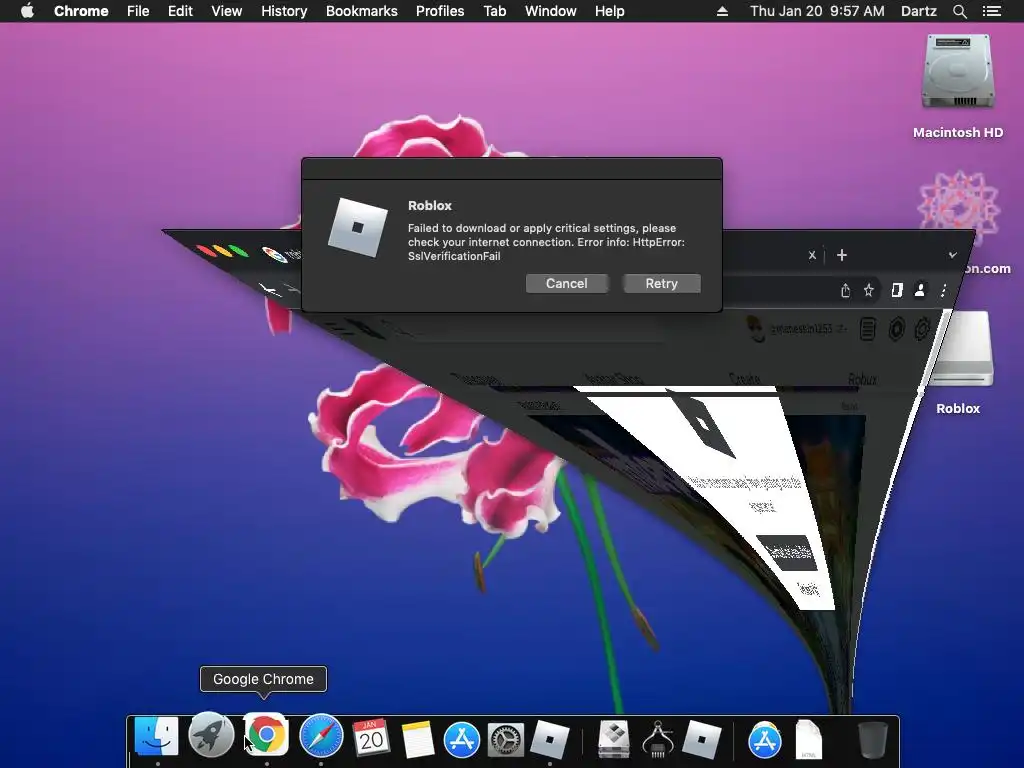This screenshot has width=1024, height=768.
Task: Open Finder from the Dock
Action: click(x=156, y=737)
